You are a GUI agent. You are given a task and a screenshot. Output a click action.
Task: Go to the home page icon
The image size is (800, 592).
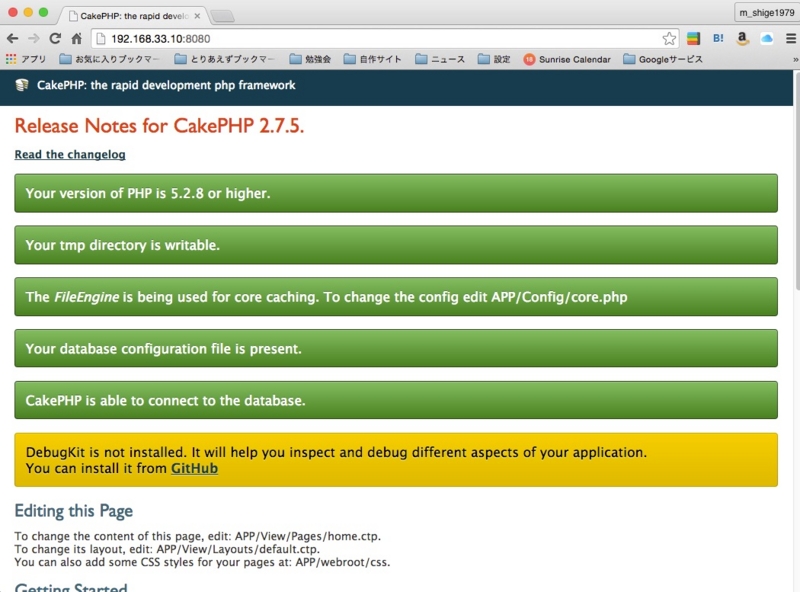click(x=77, y=38)
